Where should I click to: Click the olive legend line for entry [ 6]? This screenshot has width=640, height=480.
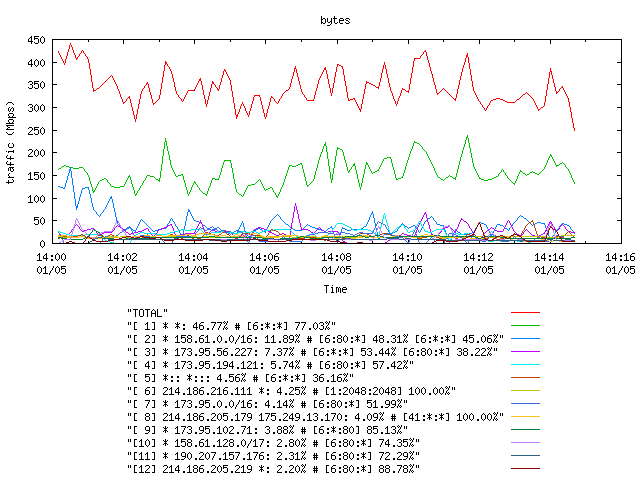tap(525, 391)
